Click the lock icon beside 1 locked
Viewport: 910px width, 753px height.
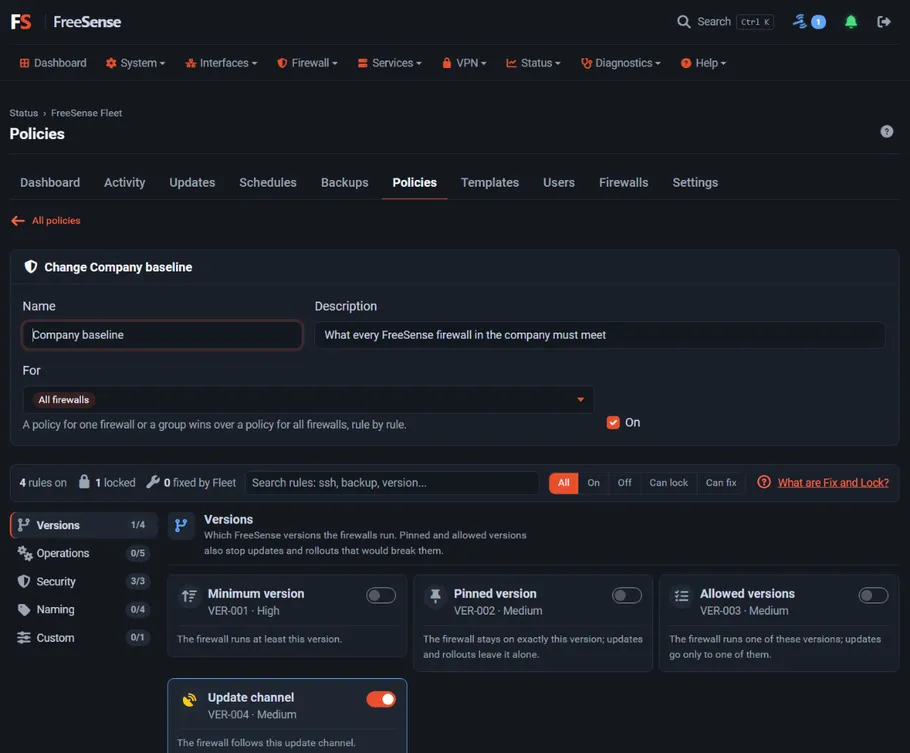[x=84, y=482]
